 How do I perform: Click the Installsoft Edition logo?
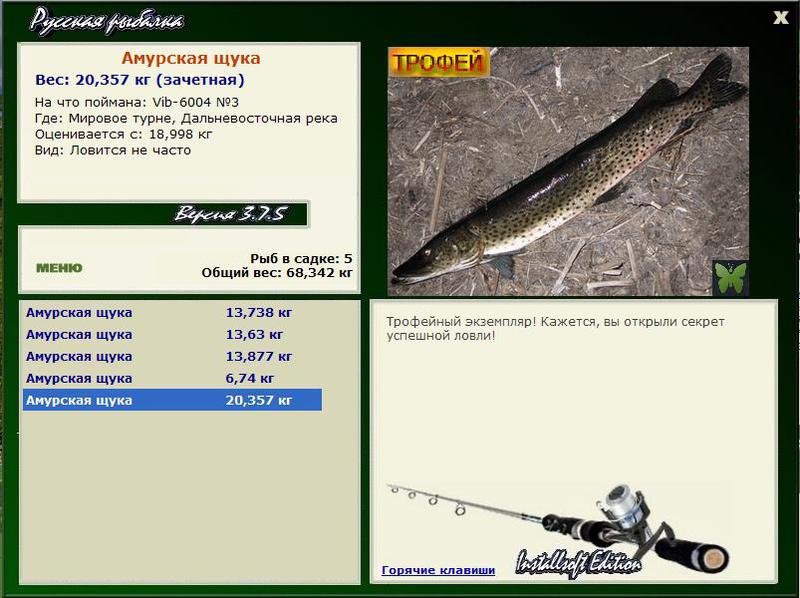(x=578, y=563)
